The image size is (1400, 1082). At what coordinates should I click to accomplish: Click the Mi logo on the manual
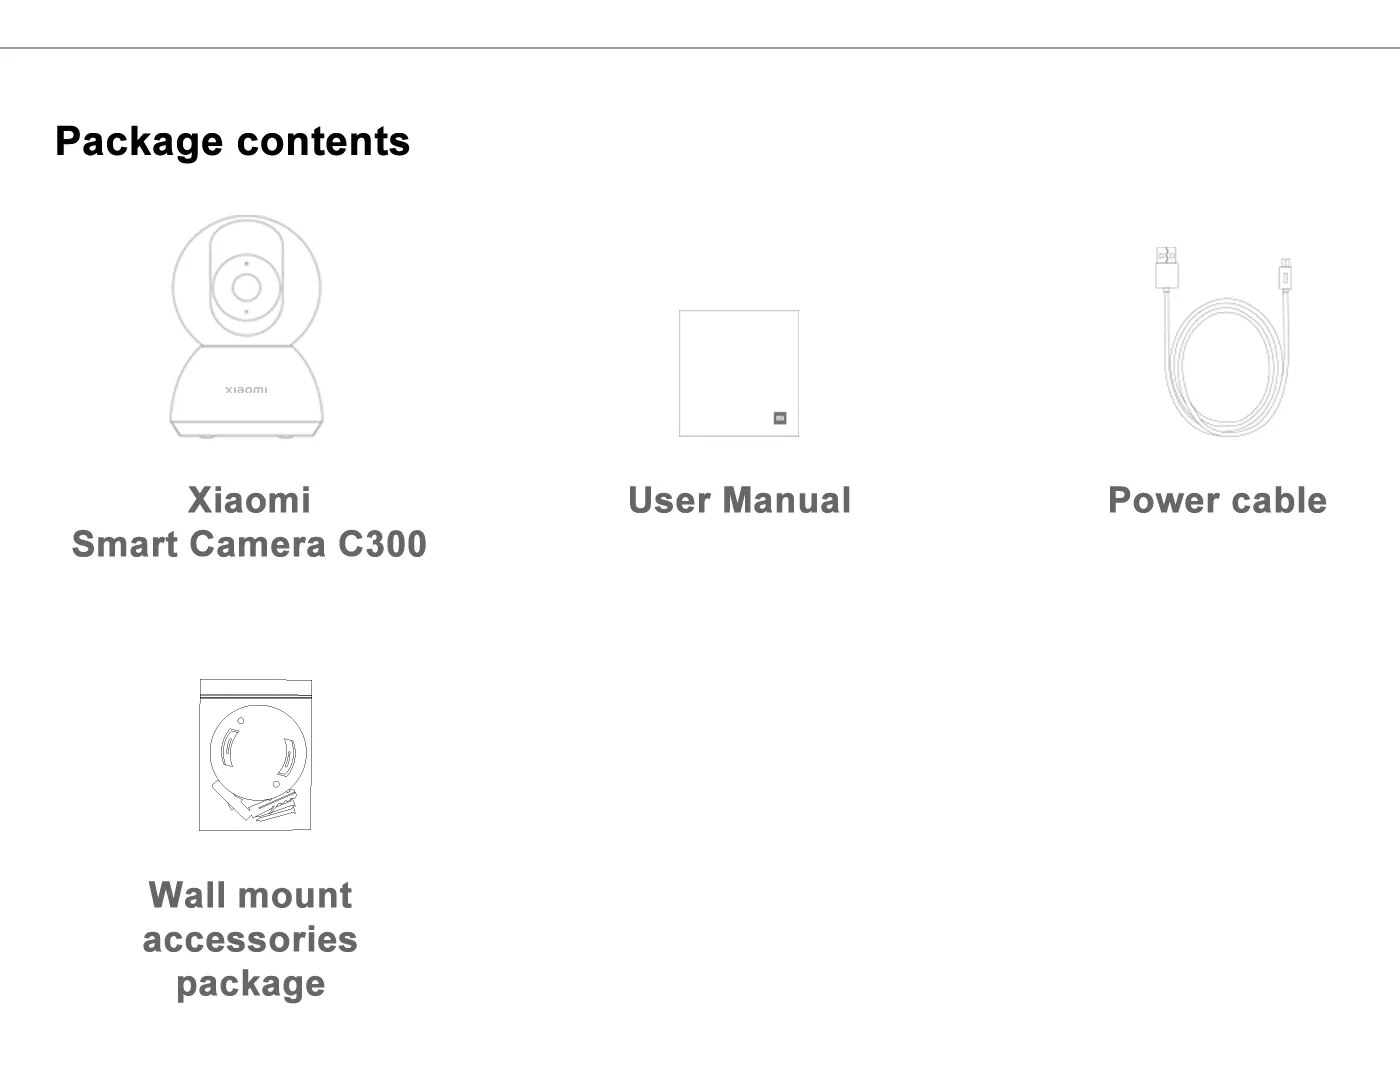point(780,418)
